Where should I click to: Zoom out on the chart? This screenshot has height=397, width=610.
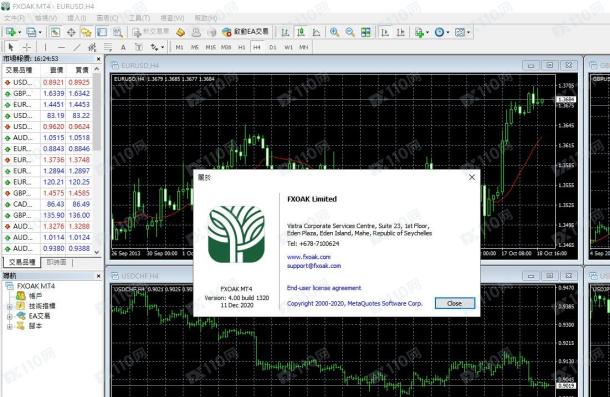tap(350, 32)
